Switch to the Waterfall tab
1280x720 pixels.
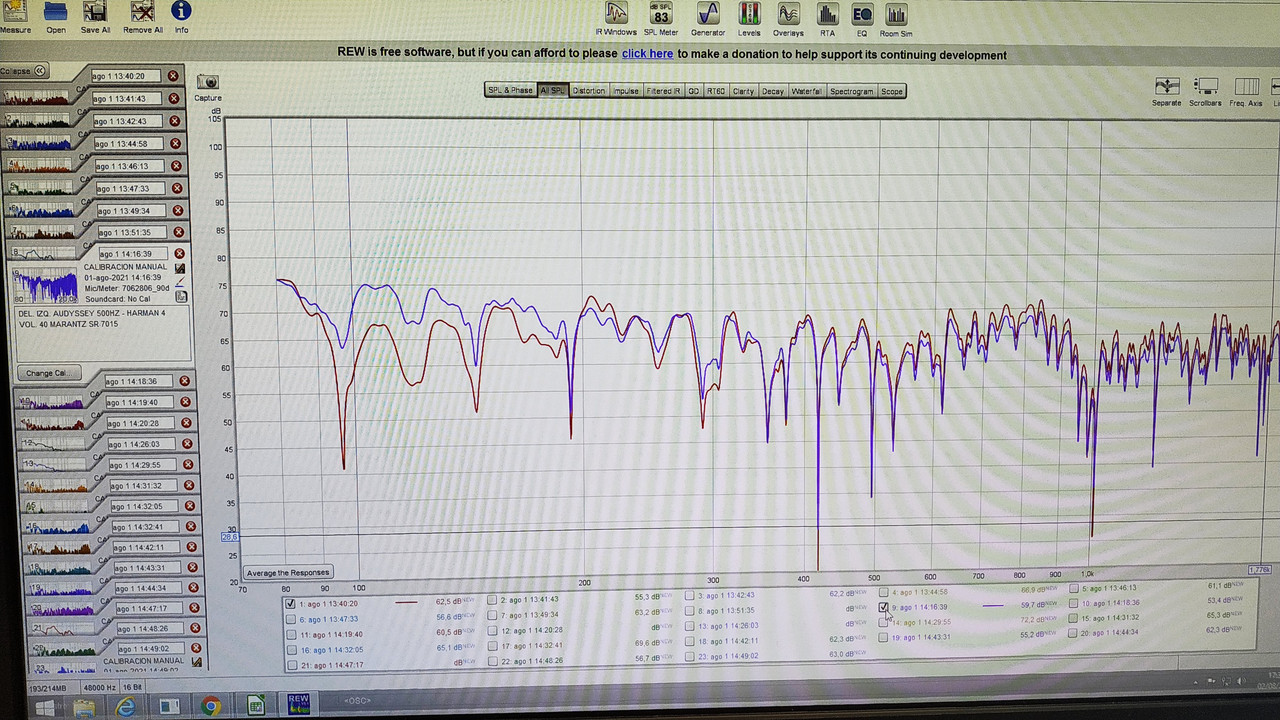tap(807, 91)
